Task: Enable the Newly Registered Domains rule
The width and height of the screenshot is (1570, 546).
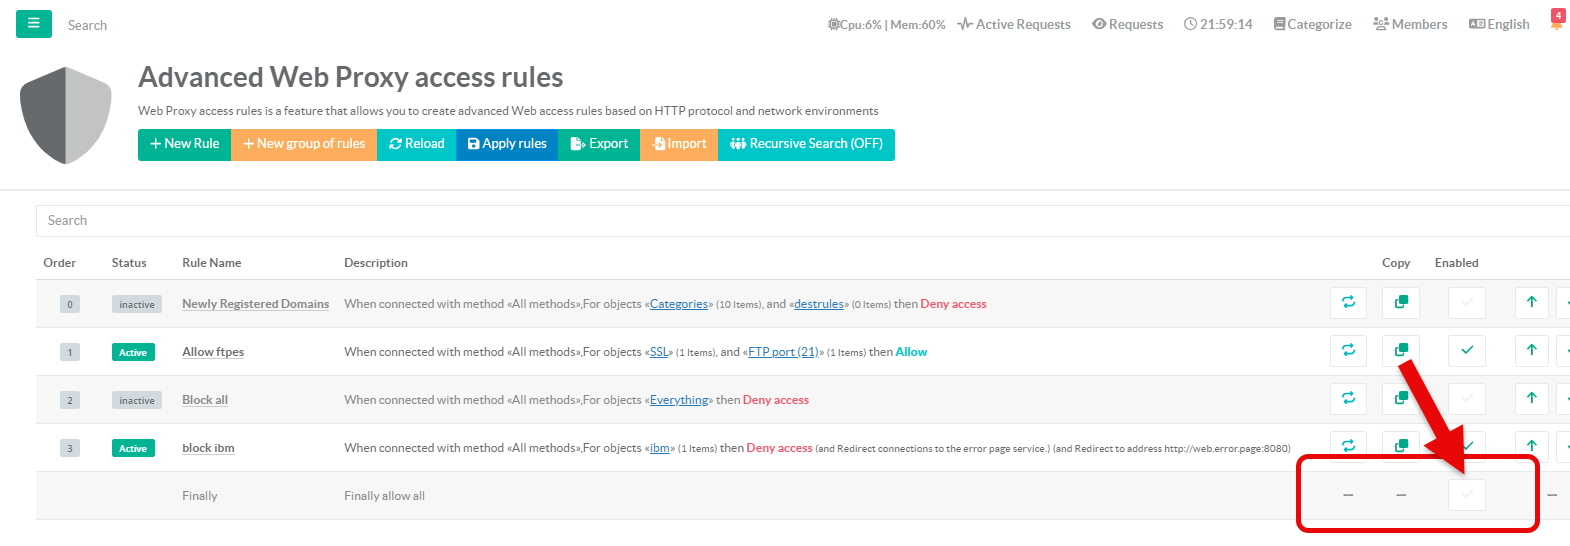Action: 1466,302
